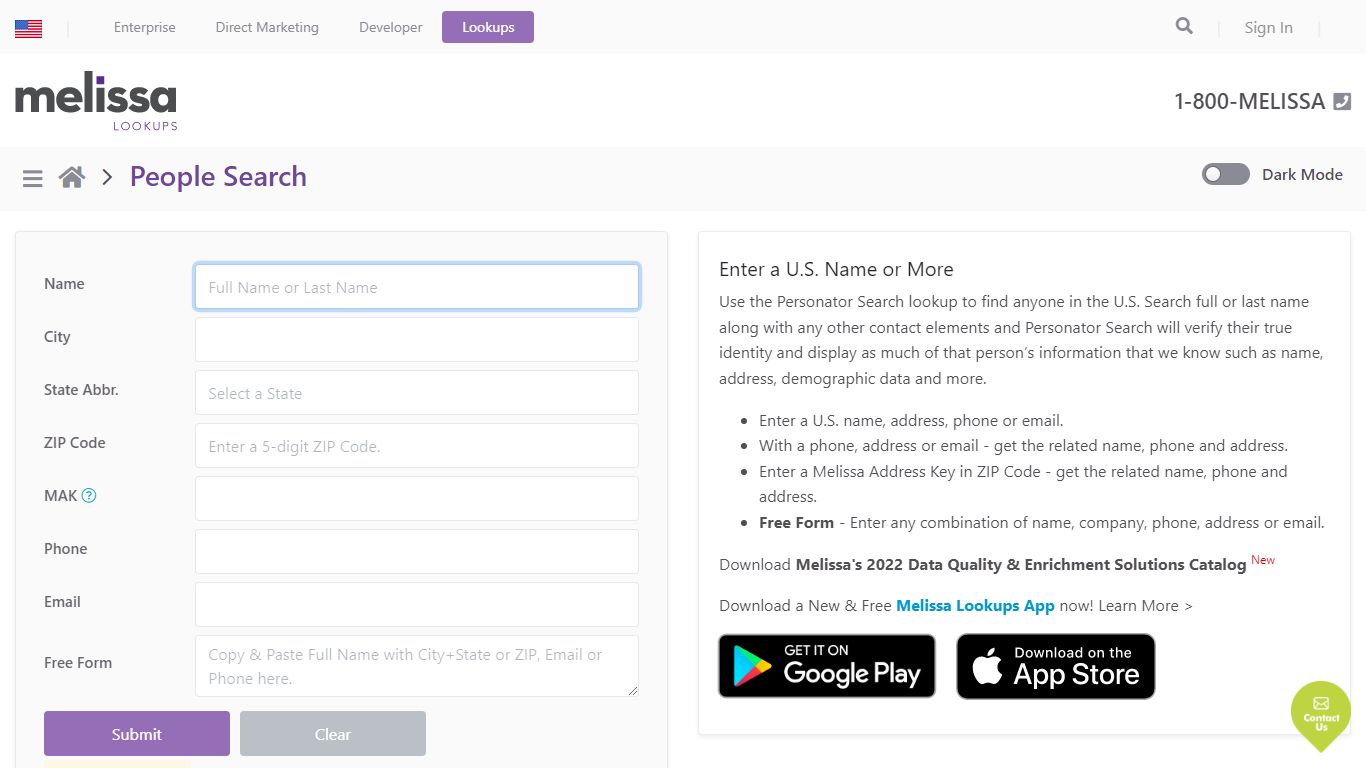Click the Melissa Lookups logo
1366x768 pixels.
[96, 101]
